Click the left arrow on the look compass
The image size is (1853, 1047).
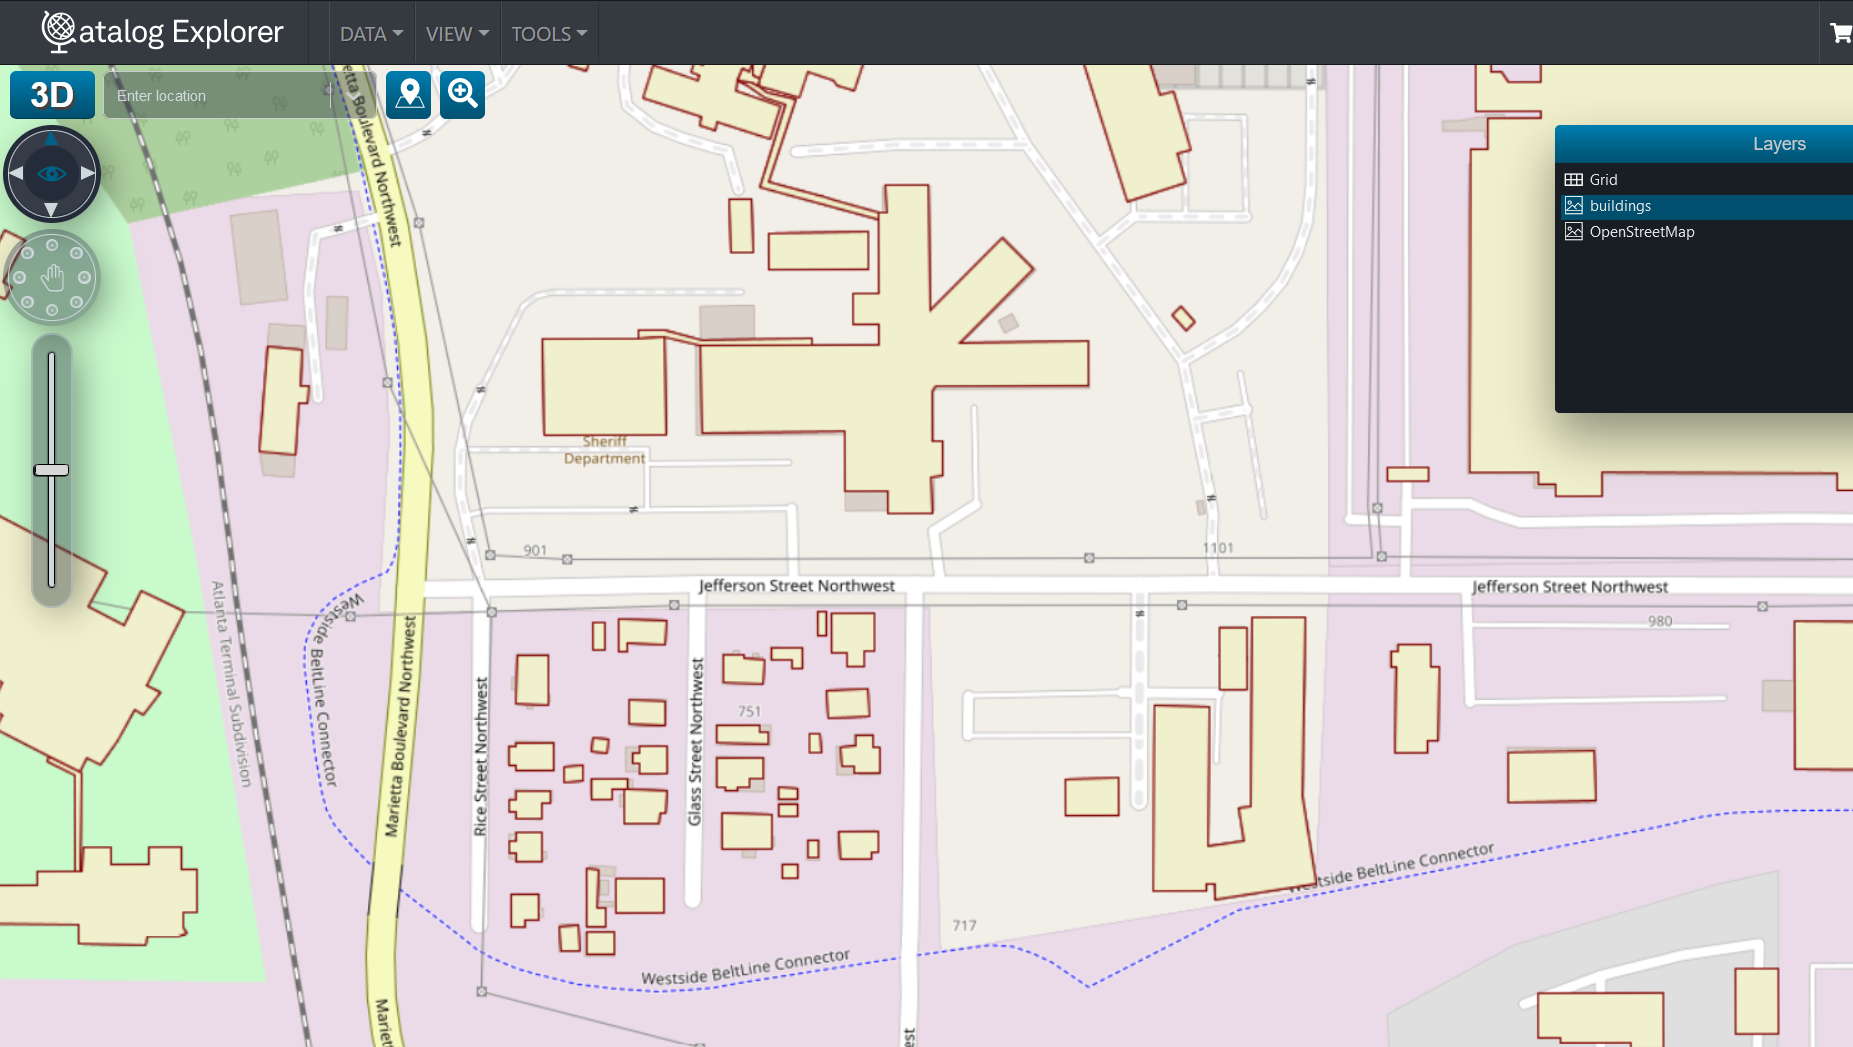(16, 174)
